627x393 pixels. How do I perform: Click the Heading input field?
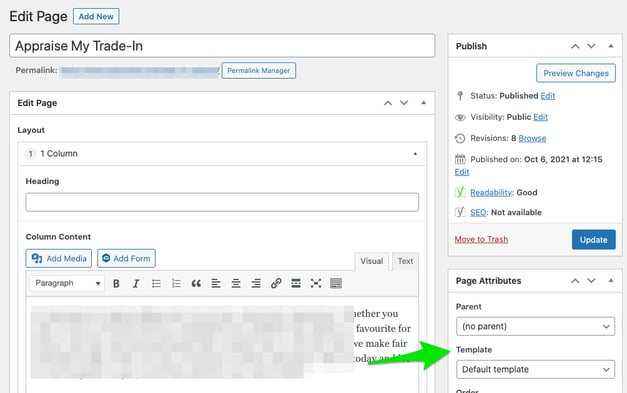tap(222, 202)
